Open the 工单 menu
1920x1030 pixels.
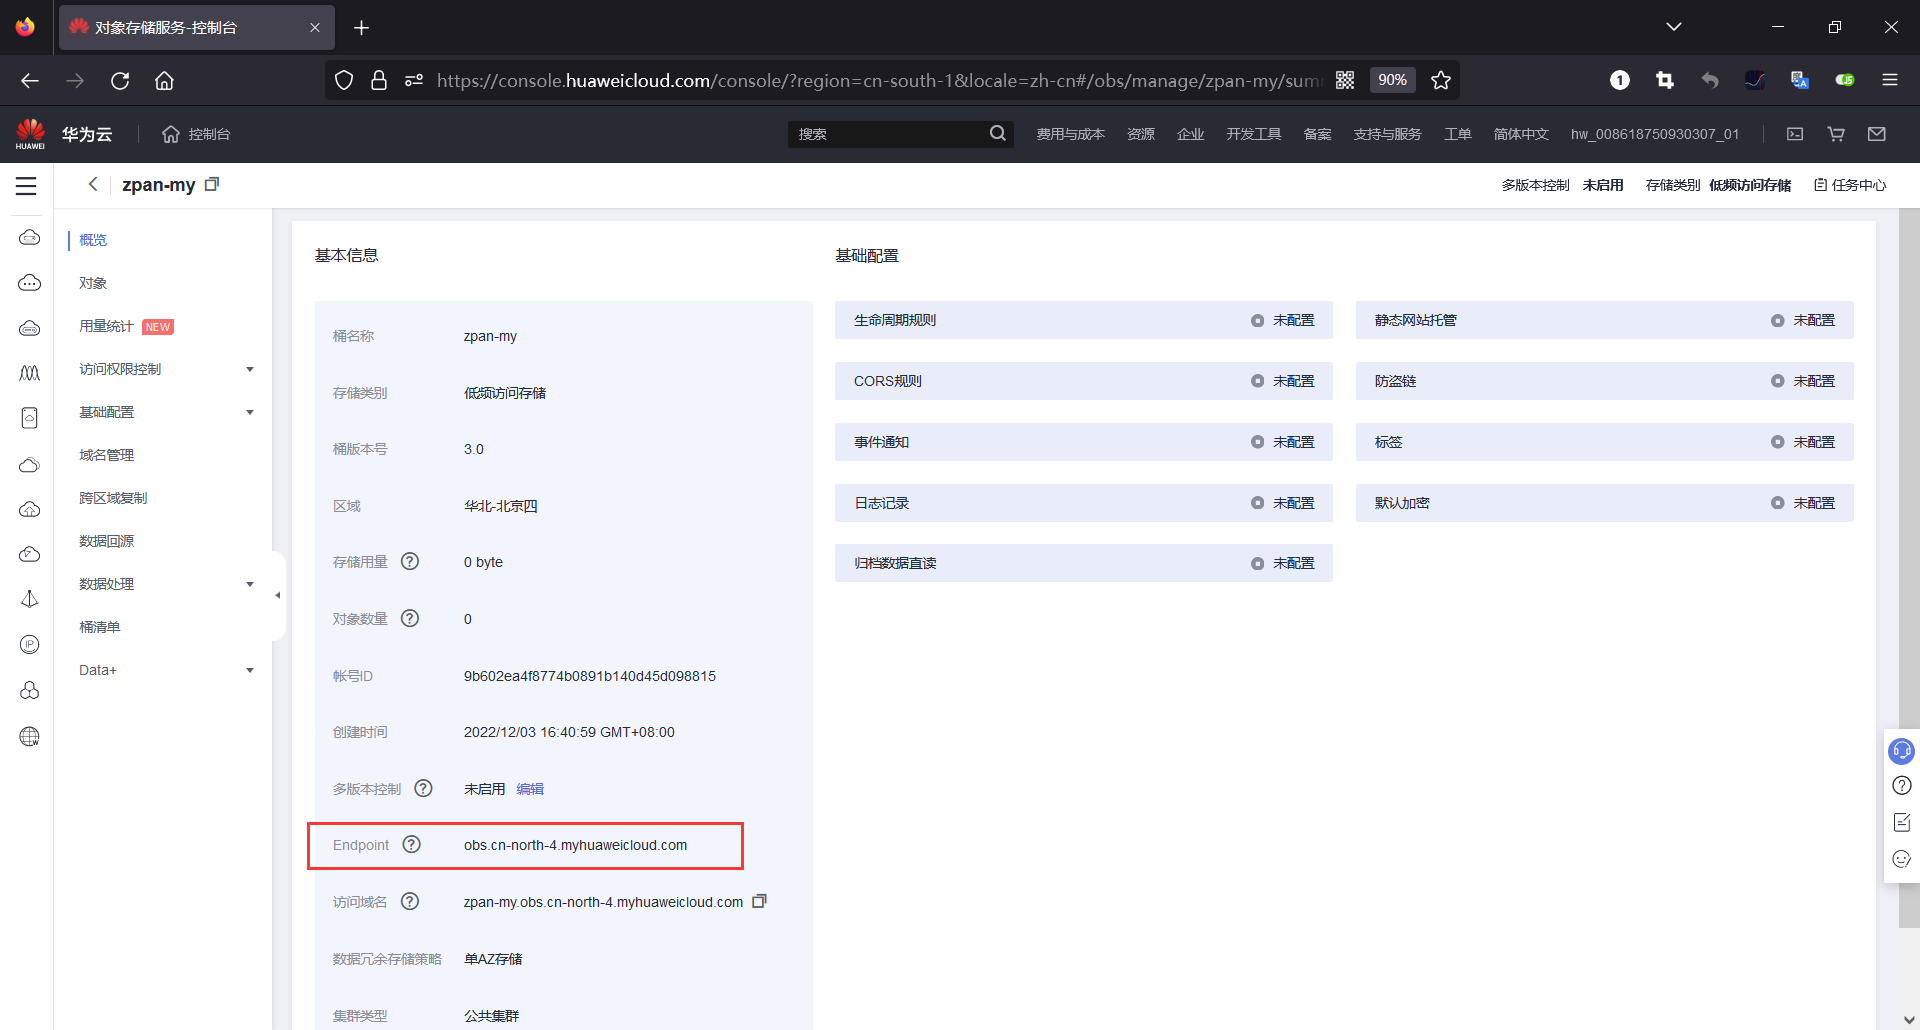pyautogui.click(x=1457, y=134)
